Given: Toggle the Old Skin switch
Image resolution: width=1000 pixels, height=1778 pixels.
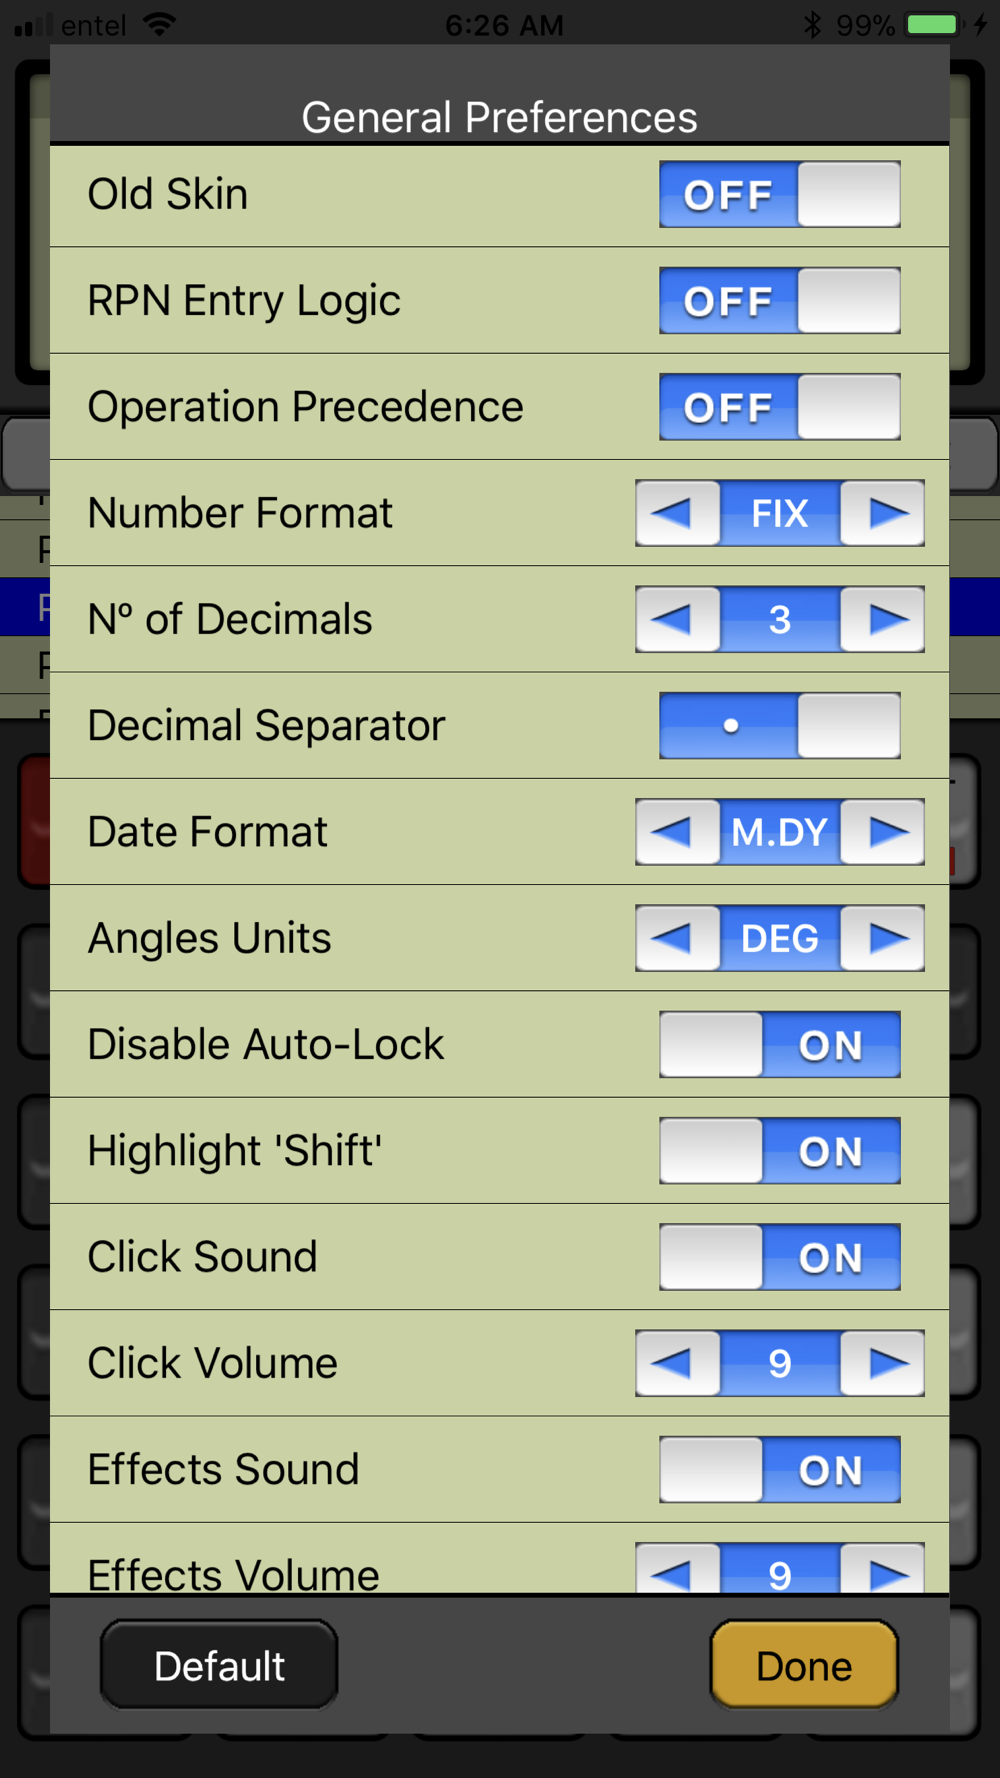Looking at the screenshot, I should [780, 194].
